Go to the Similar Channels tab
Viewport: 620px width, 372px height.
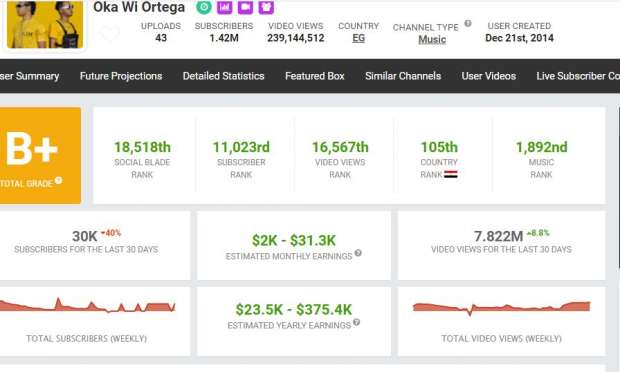point(403,76)
